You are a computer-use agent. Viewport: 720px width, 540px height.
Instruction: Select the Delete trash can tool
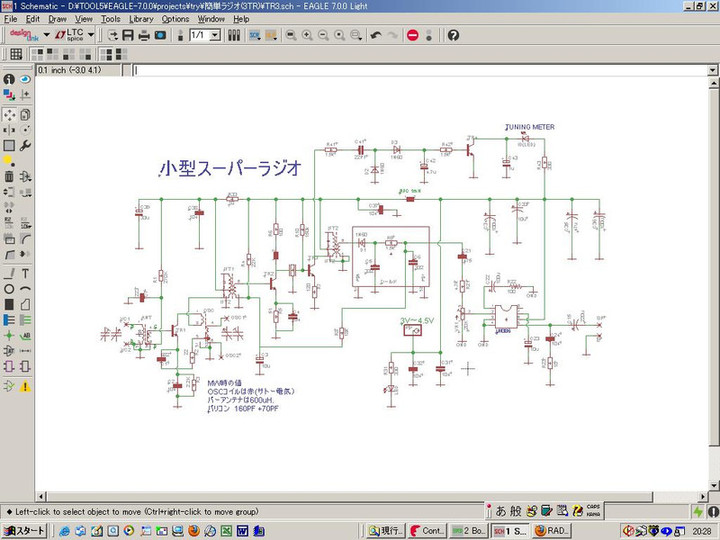coord(9,177)
